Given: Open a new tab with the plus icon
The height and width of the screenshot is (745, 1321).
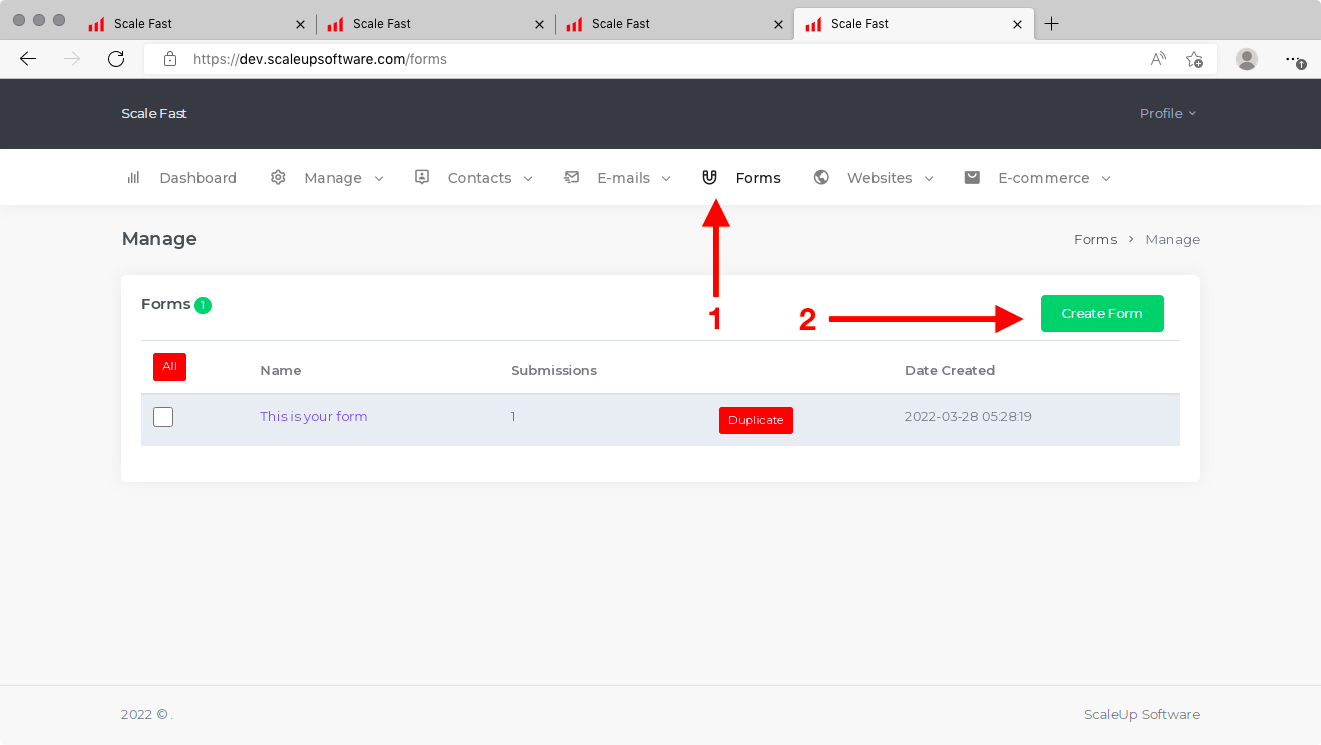Looking at the screenshot, I should pyautogui.click(x=1051, y=24).
